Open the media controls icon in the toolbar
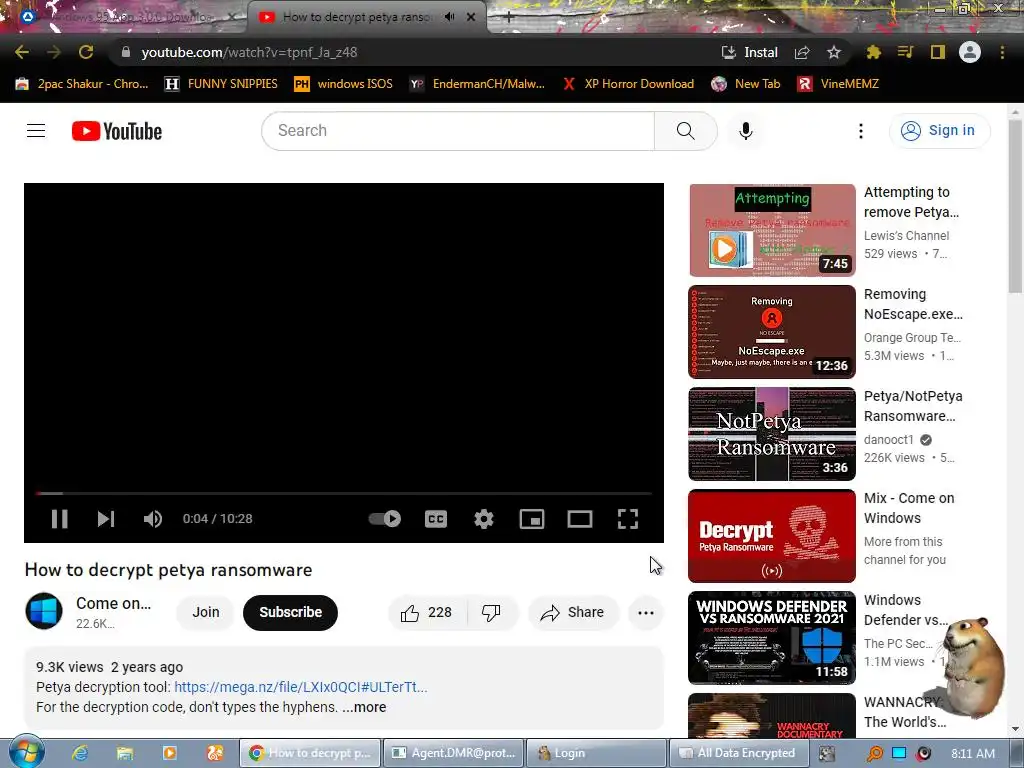This screenshot has height=768, width=1024. click(x=905, y=52)
